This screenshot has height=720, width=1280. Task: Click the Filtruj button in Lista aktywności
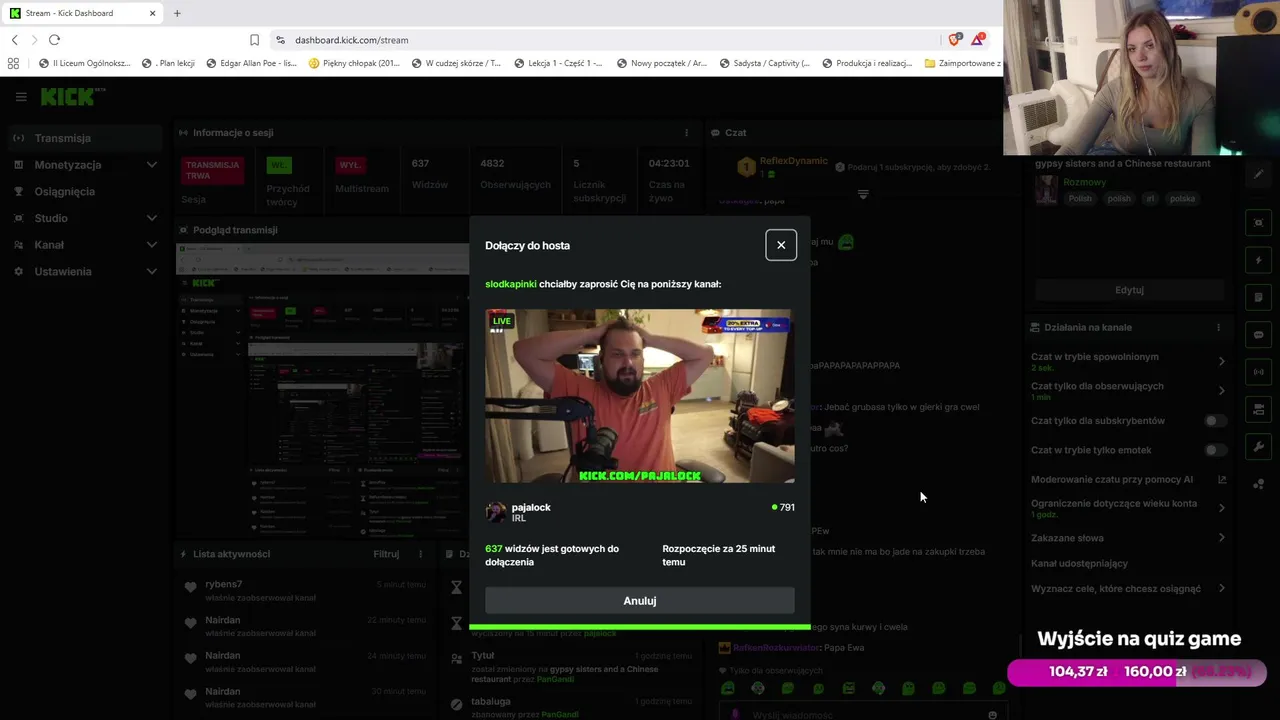[386, 554]
